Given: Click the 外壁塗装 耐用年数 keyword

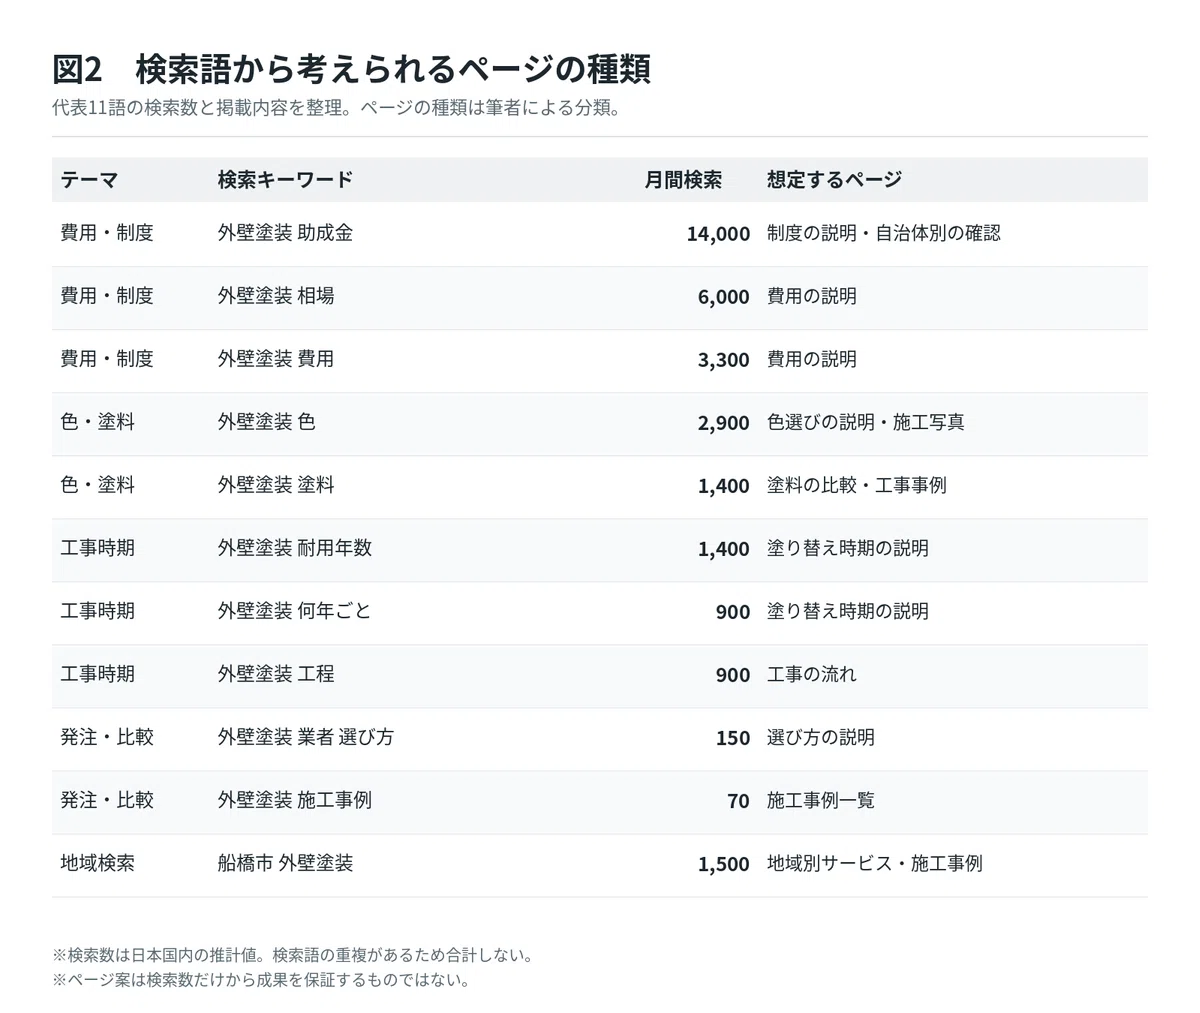Looking at the screenshot, I should 295,548.
